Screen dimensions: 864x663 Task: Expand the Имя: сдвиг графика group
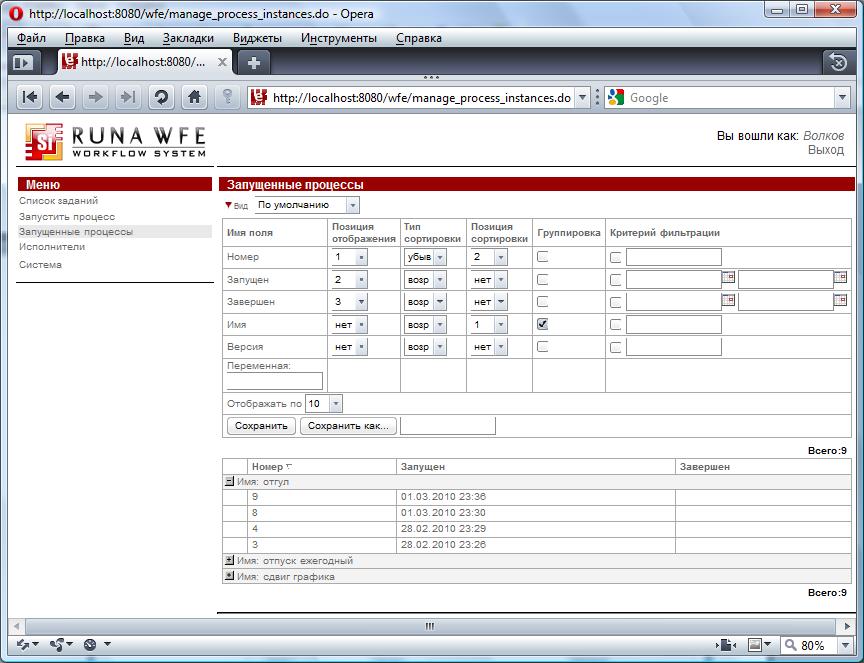pyautogui.click(x=229, y=576)
